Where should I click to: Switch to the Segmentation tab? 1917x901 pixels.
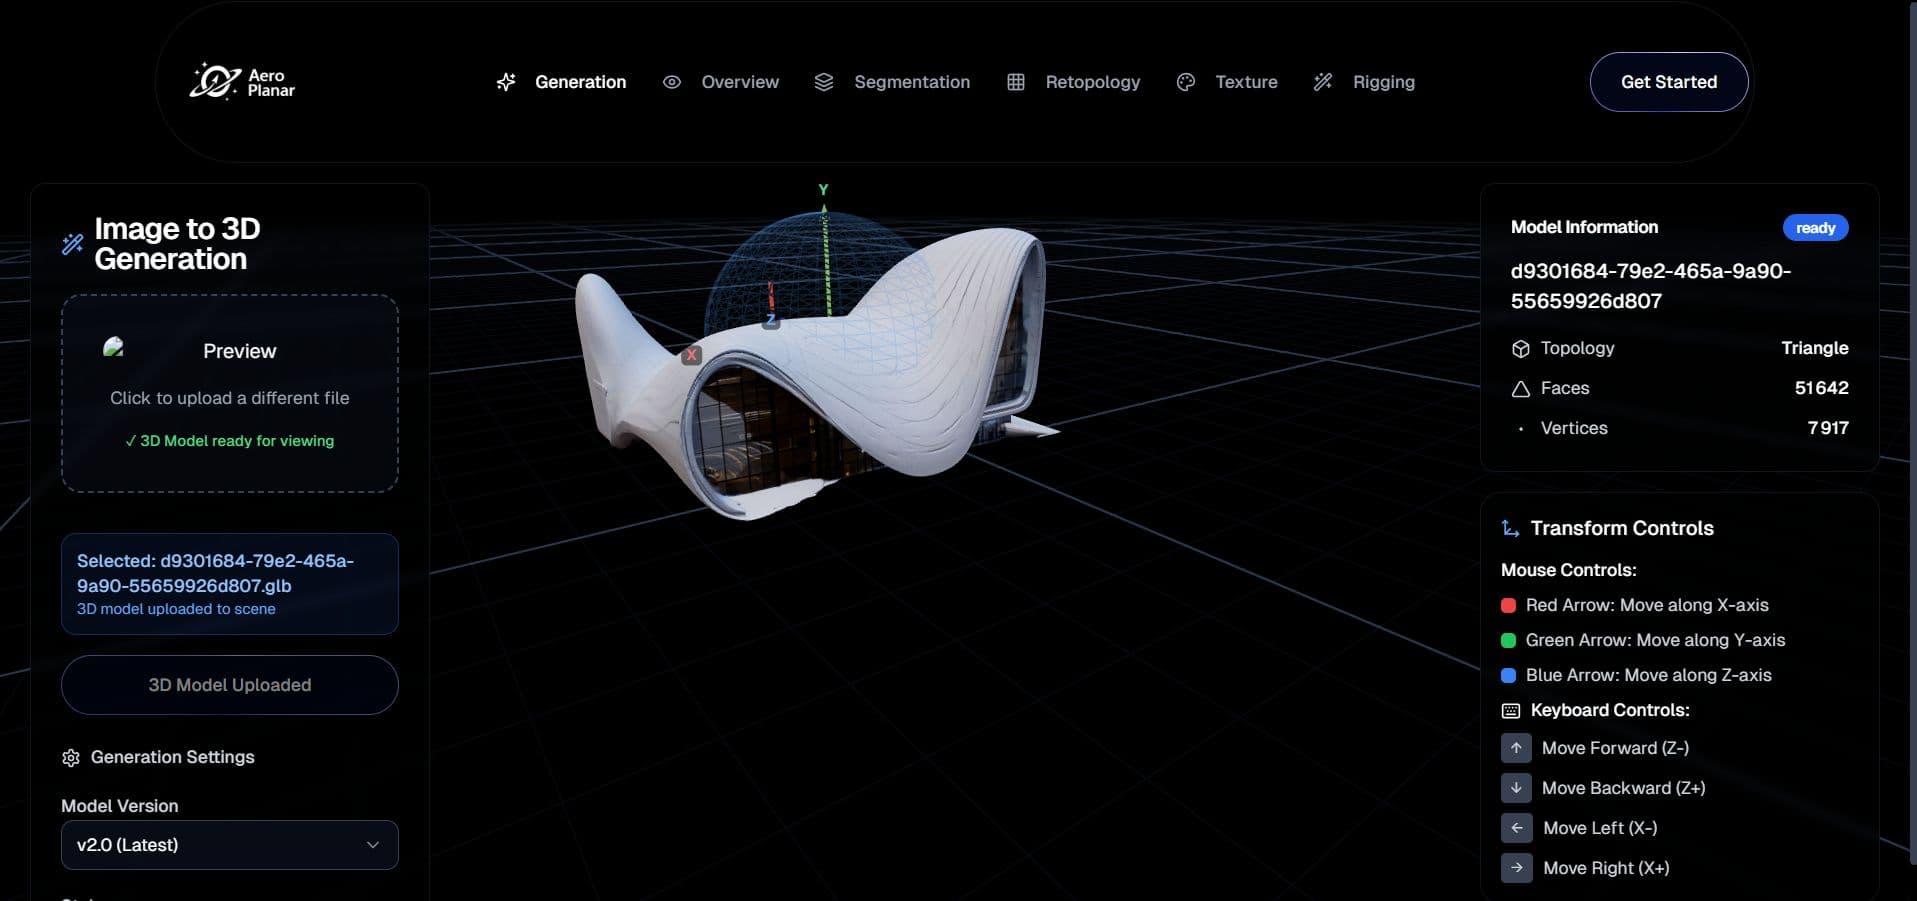[x=911, y=82]
